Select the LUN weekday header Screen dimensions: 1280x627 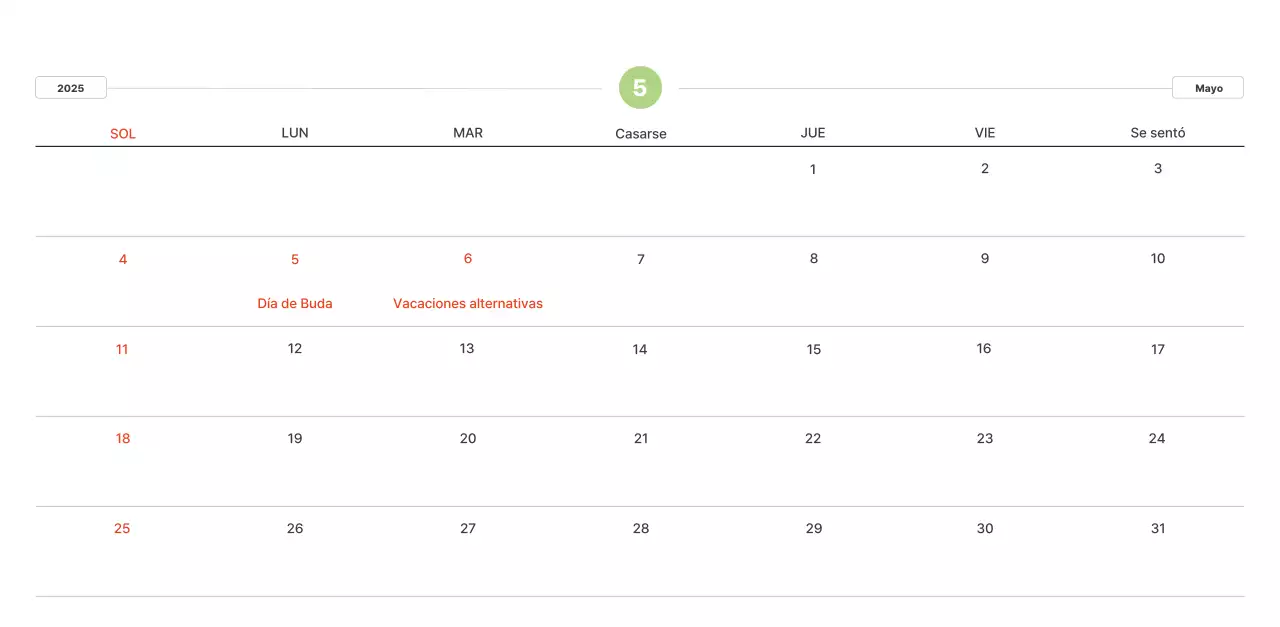point(295,133)
